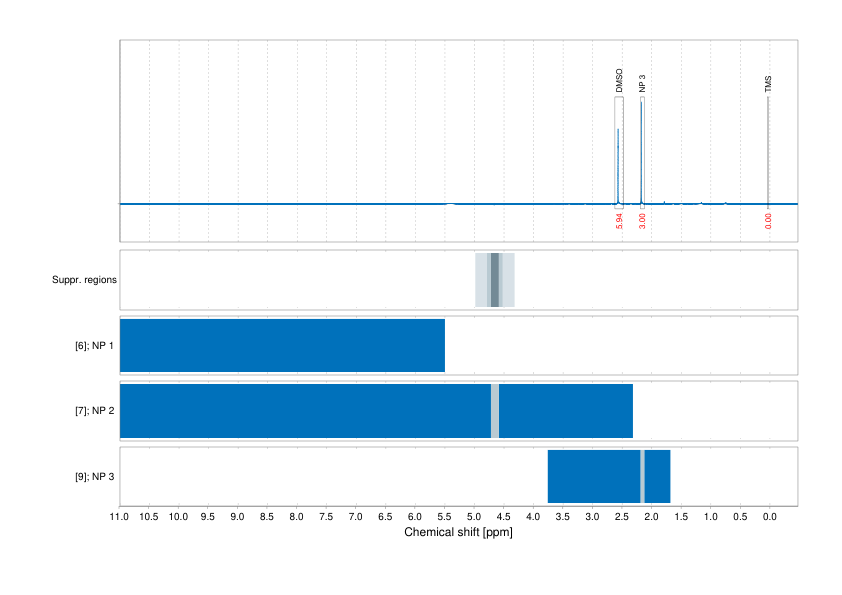Click the integral value 3.00
The height and width of the screenshot is (595, 842).
click(641, 218)
